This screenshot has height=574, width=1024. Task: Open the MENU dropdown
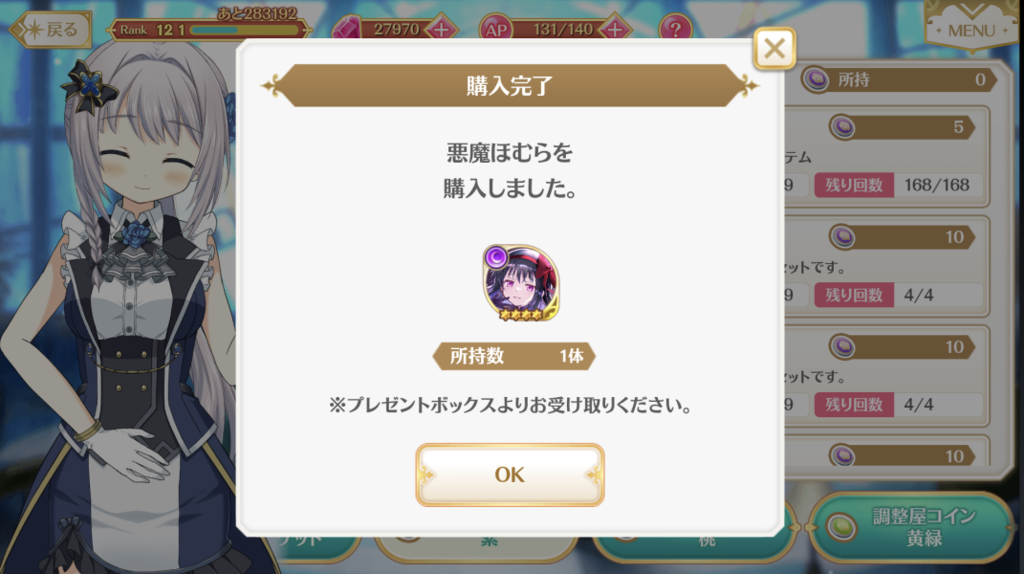point(971,26)
